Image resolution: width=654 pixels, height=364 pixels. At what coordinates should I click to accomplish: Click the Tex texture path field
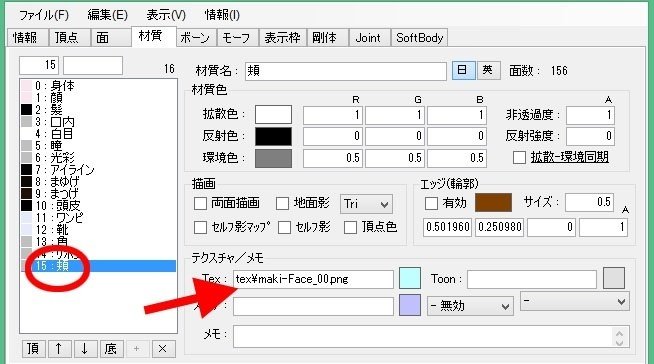[x=313, y=279]
